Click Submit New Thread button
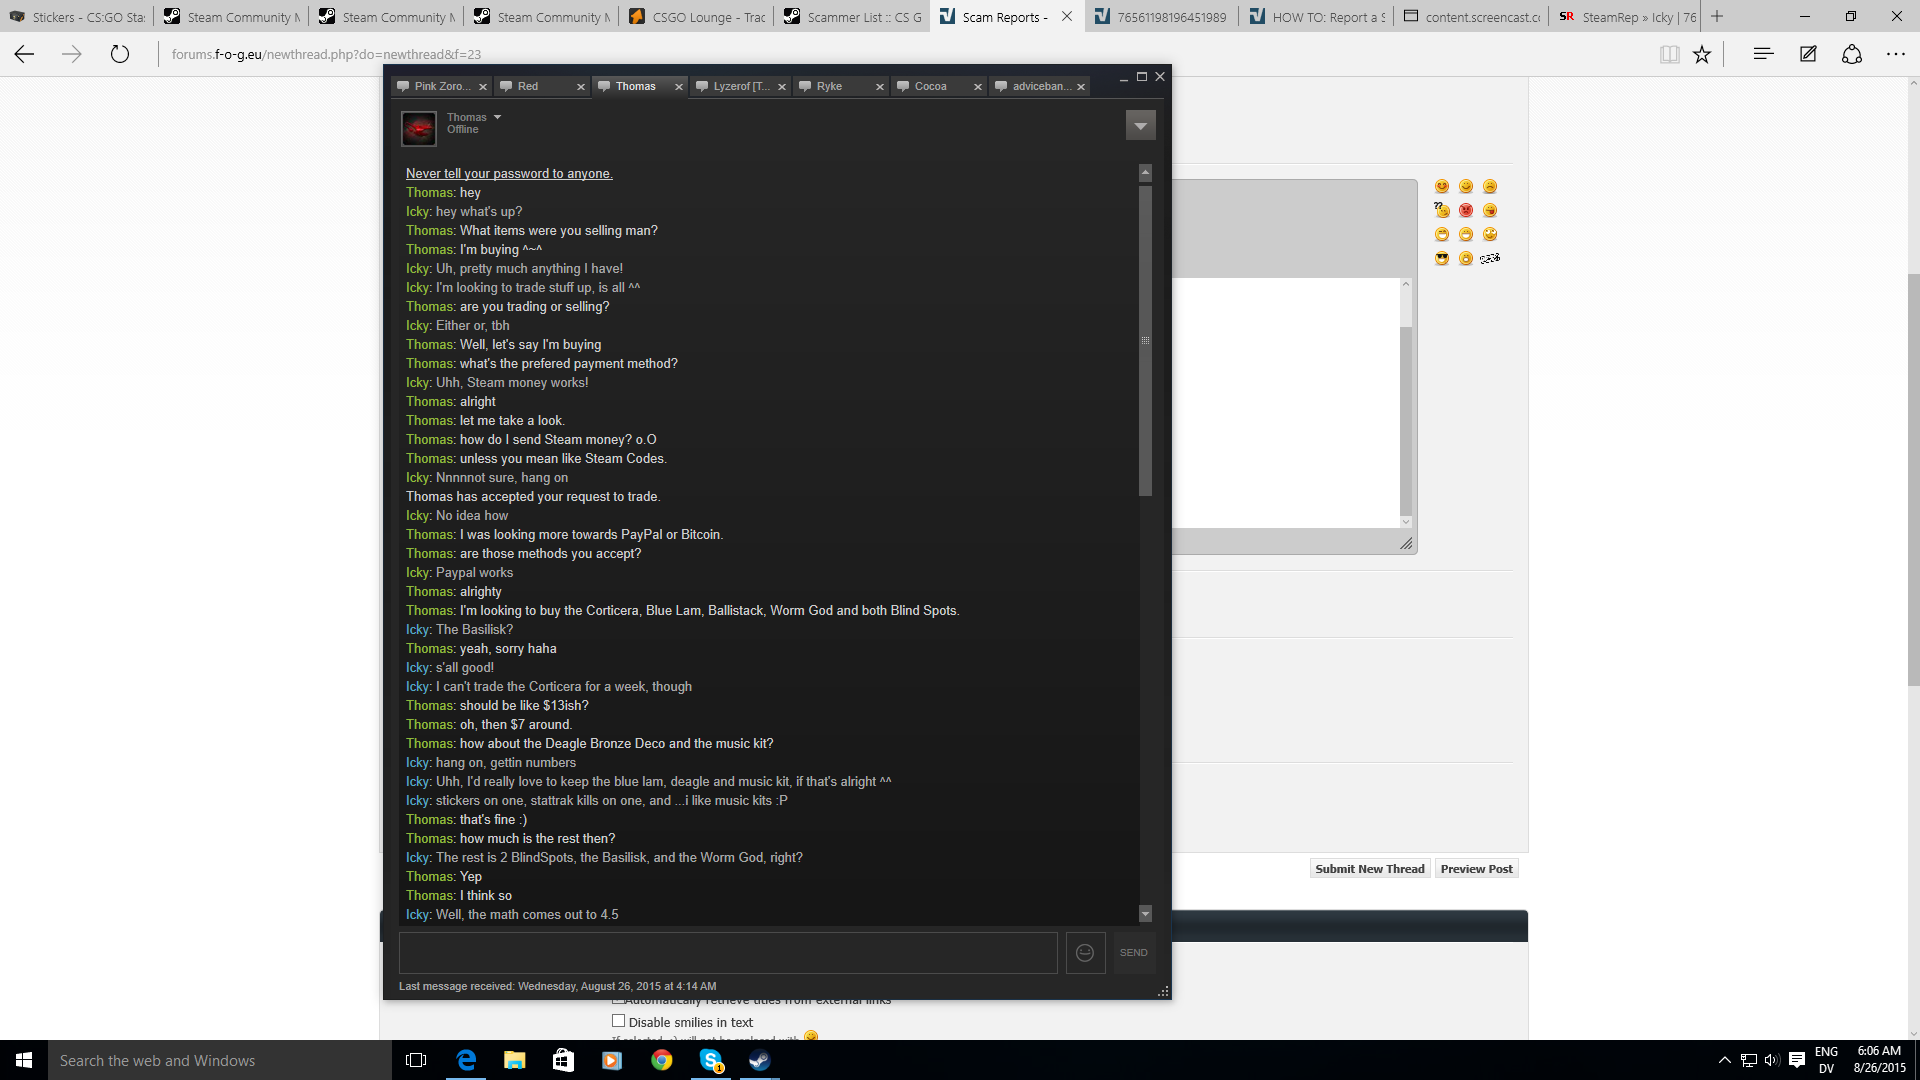The image size is (1920, 1080). 1369,869
